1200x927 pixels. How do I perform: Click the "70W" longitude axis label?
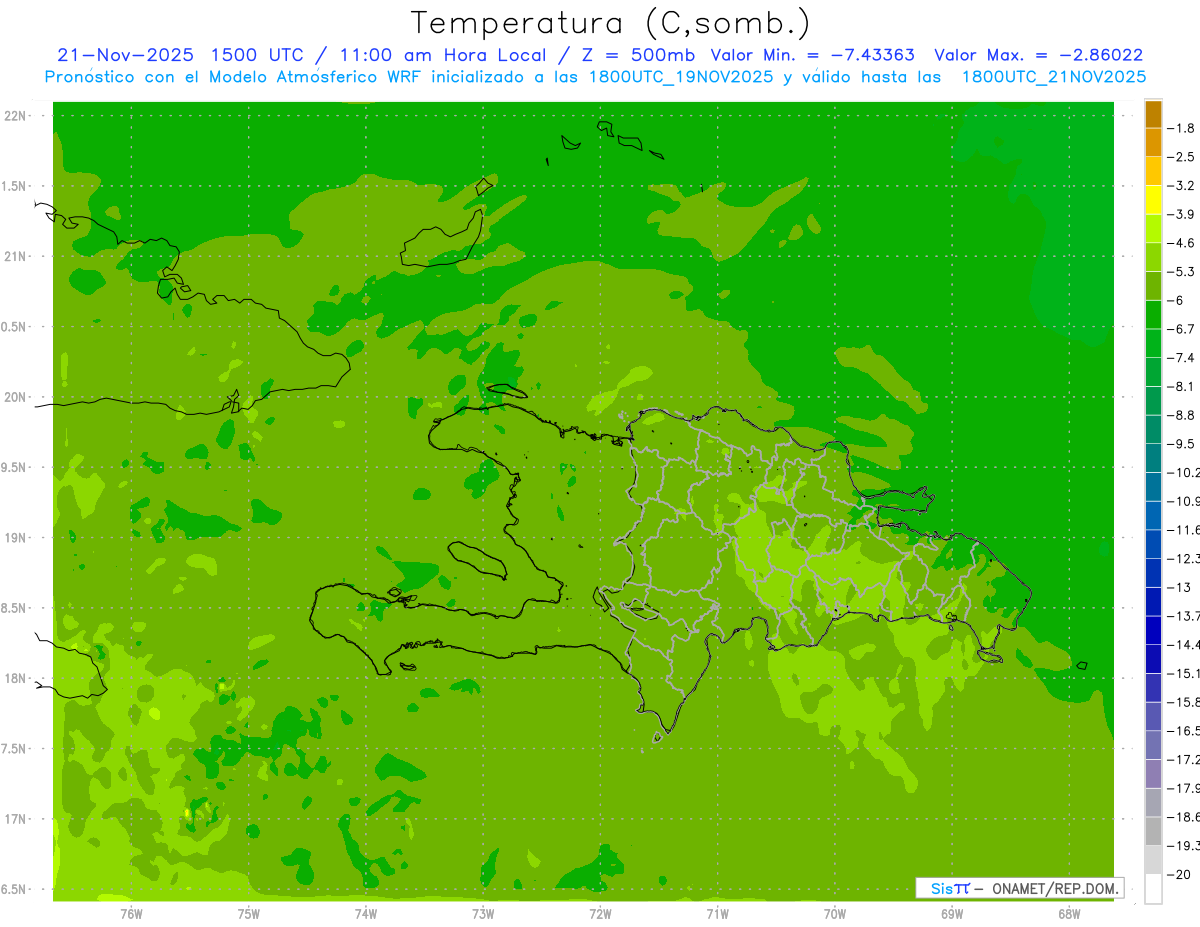[835, 914]
